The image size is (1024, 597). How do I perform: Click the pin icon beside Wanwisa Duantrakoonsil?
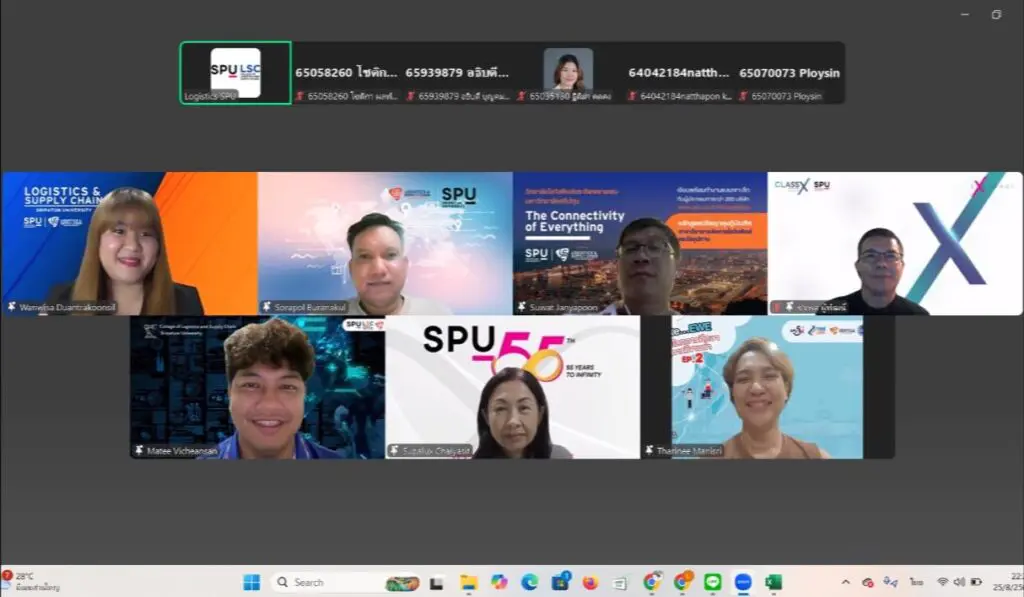coord(11,306)
